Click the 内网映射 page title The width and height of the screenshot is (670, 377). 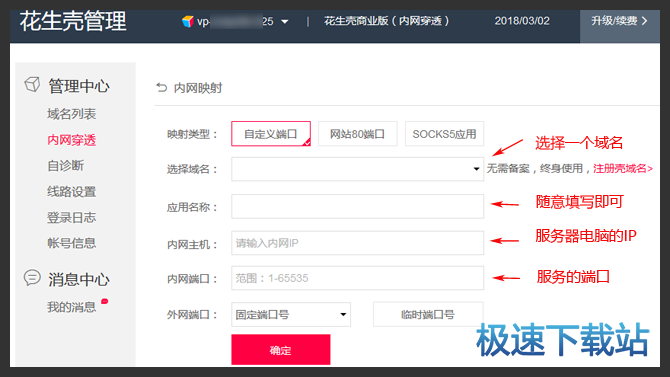coord(198,88)
